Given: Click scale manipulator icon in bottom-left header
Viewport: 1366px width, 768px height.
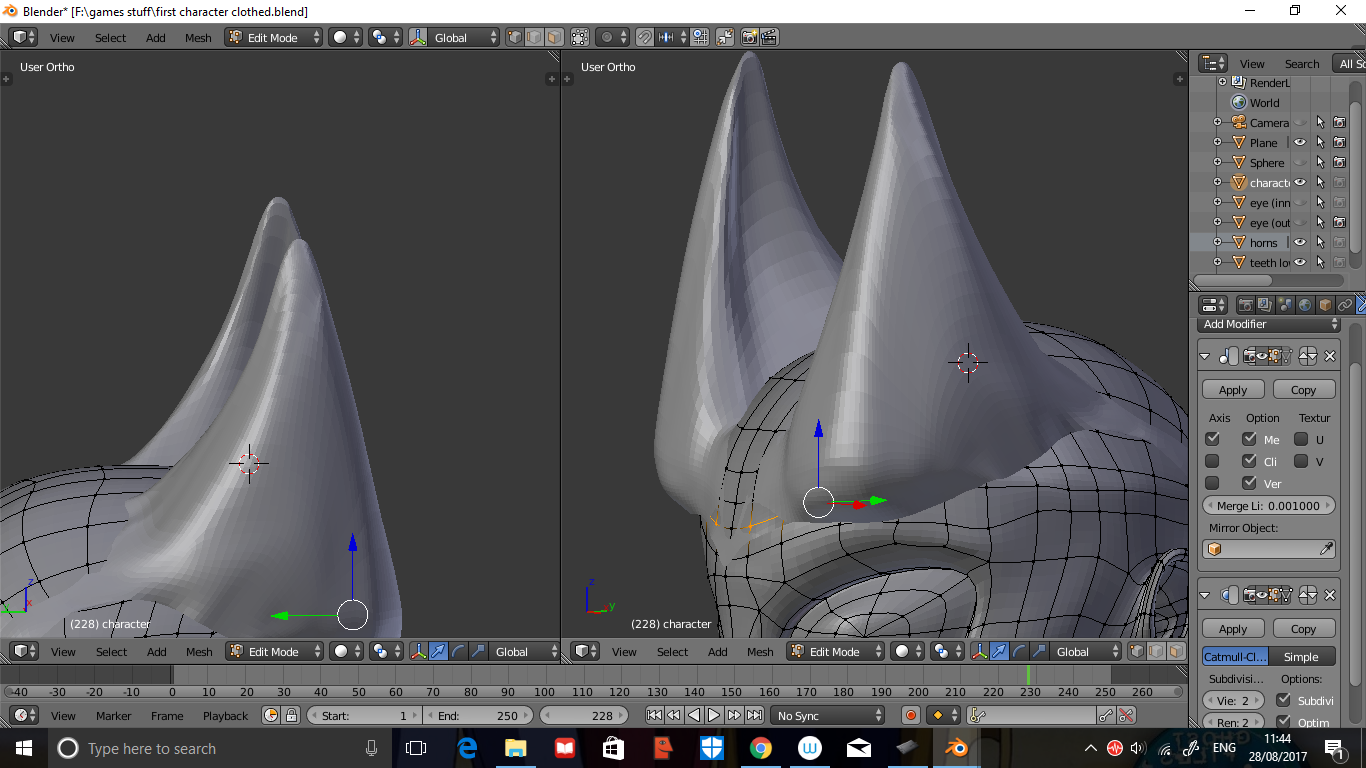Looking at the screenshot, I should pos(478,651).
